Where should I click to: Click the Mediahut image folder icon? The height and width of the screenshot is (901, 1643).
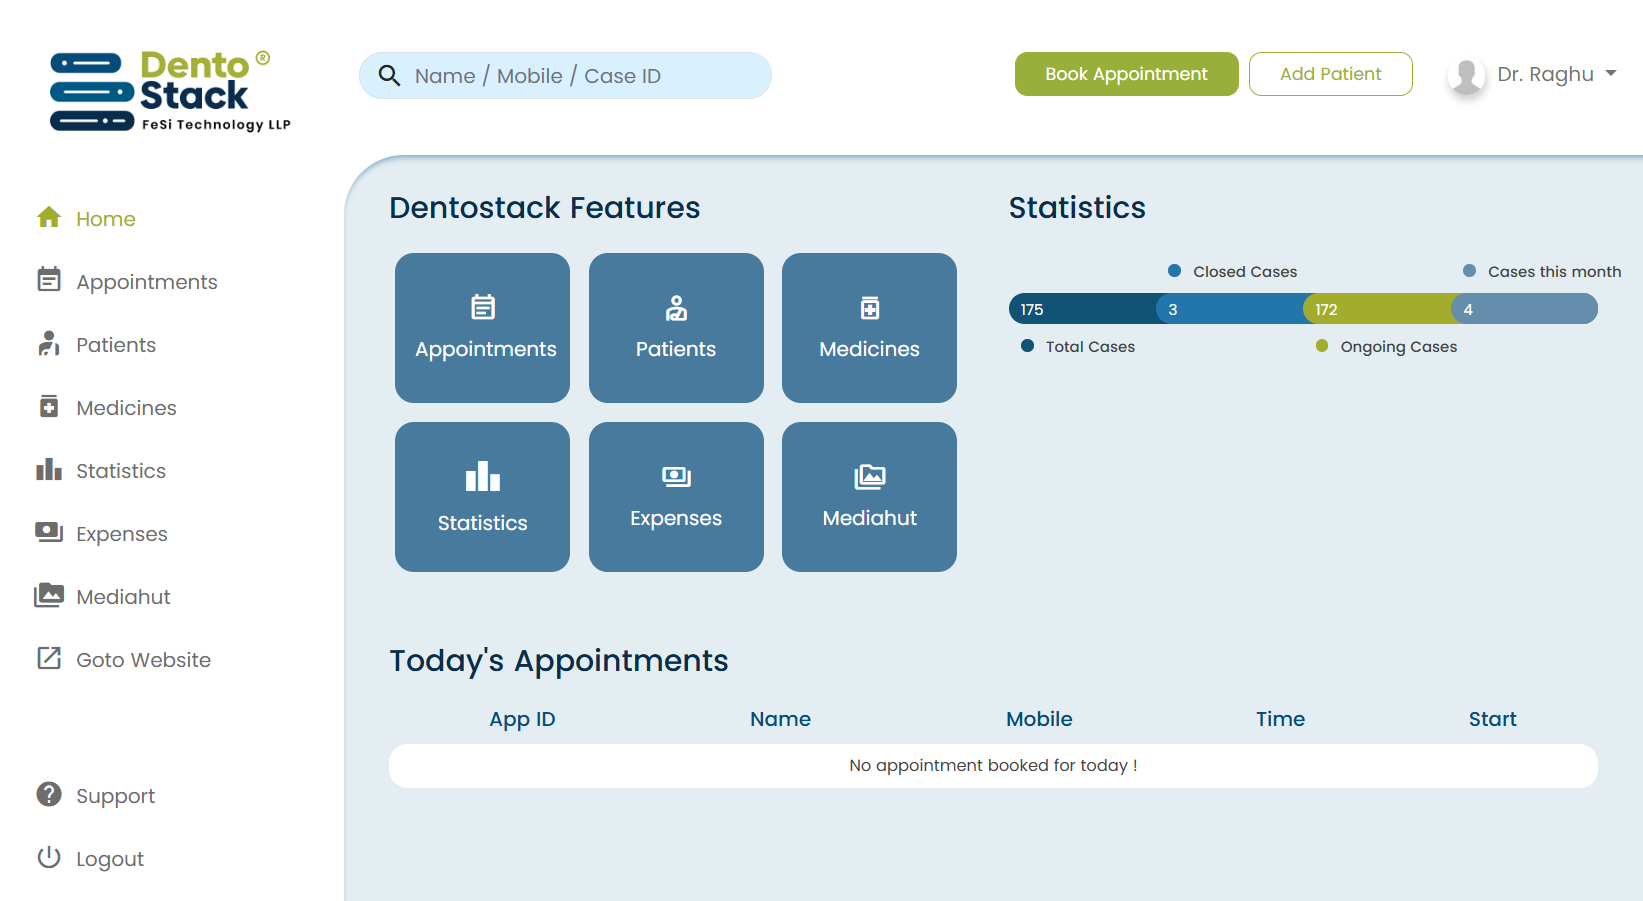coord(48,596)
